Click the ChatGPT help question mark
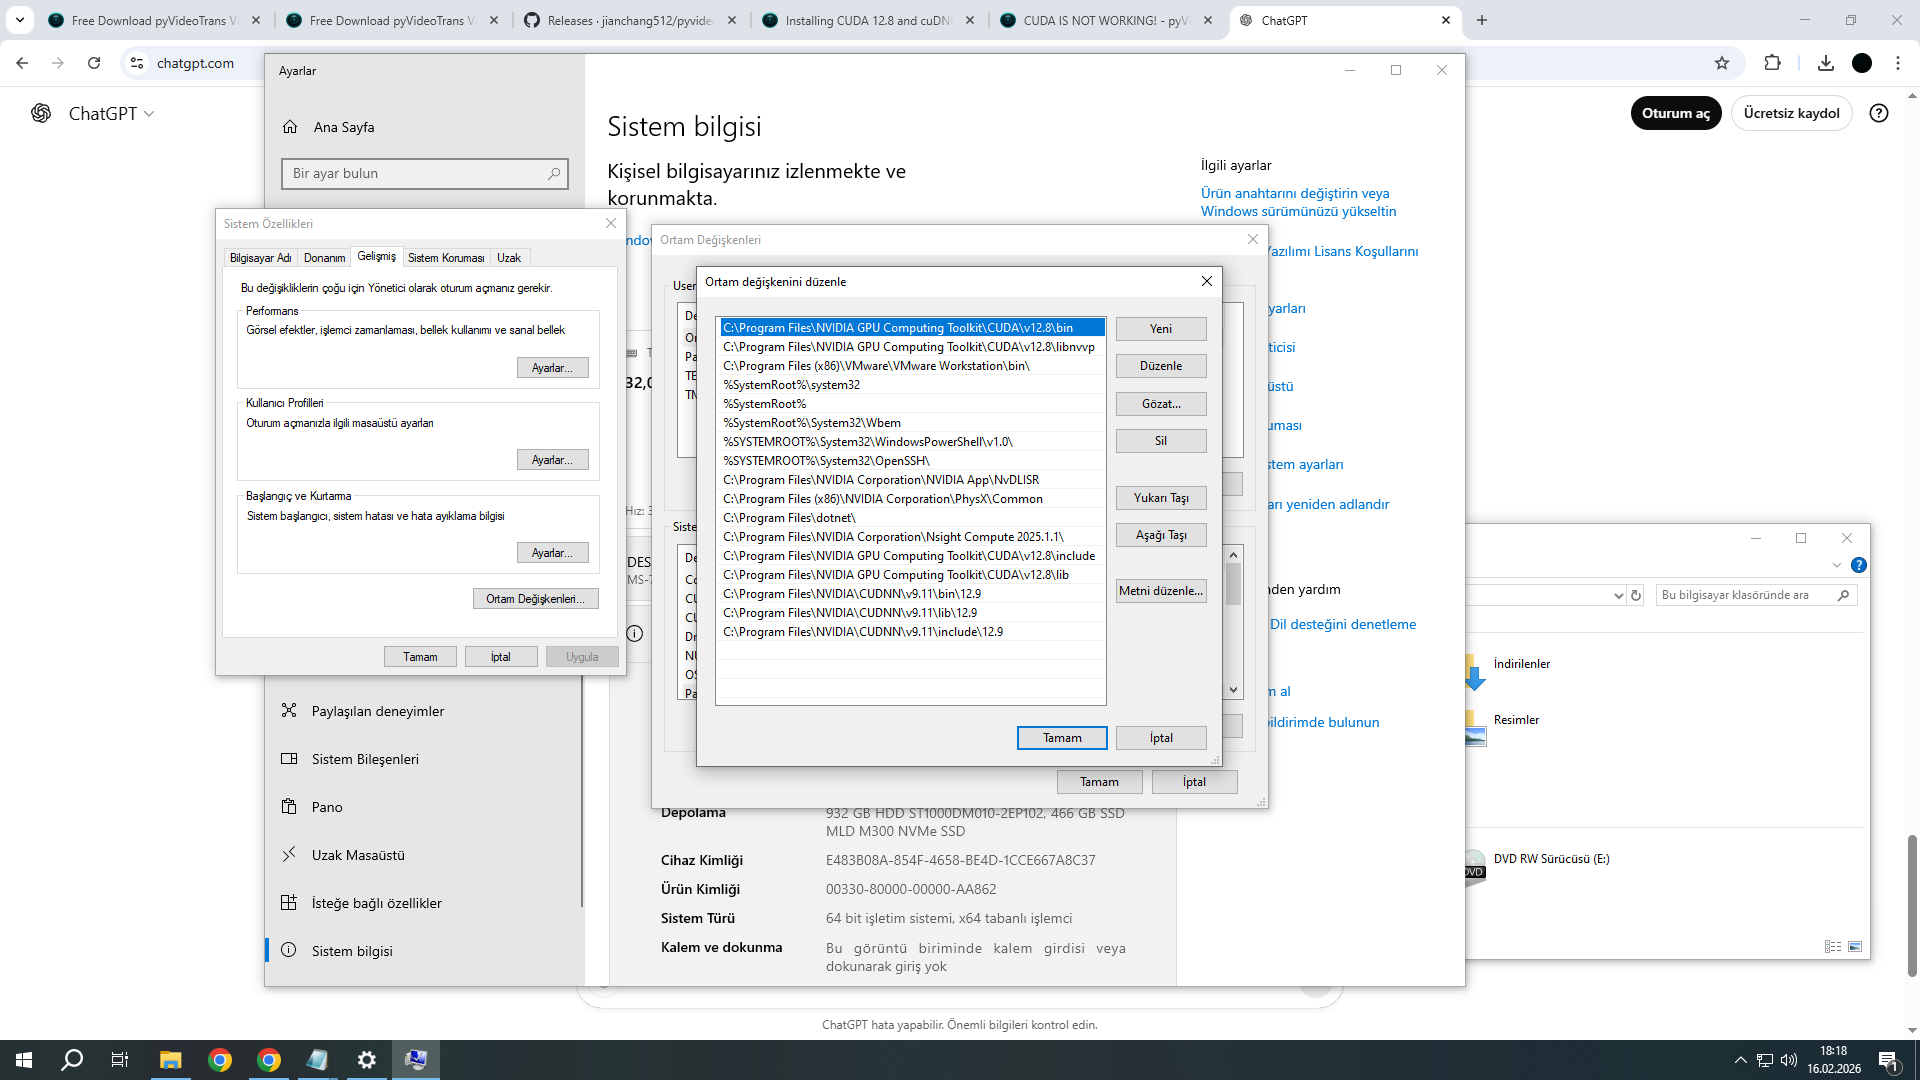 pyautogui.click(x=1879, y=113)
